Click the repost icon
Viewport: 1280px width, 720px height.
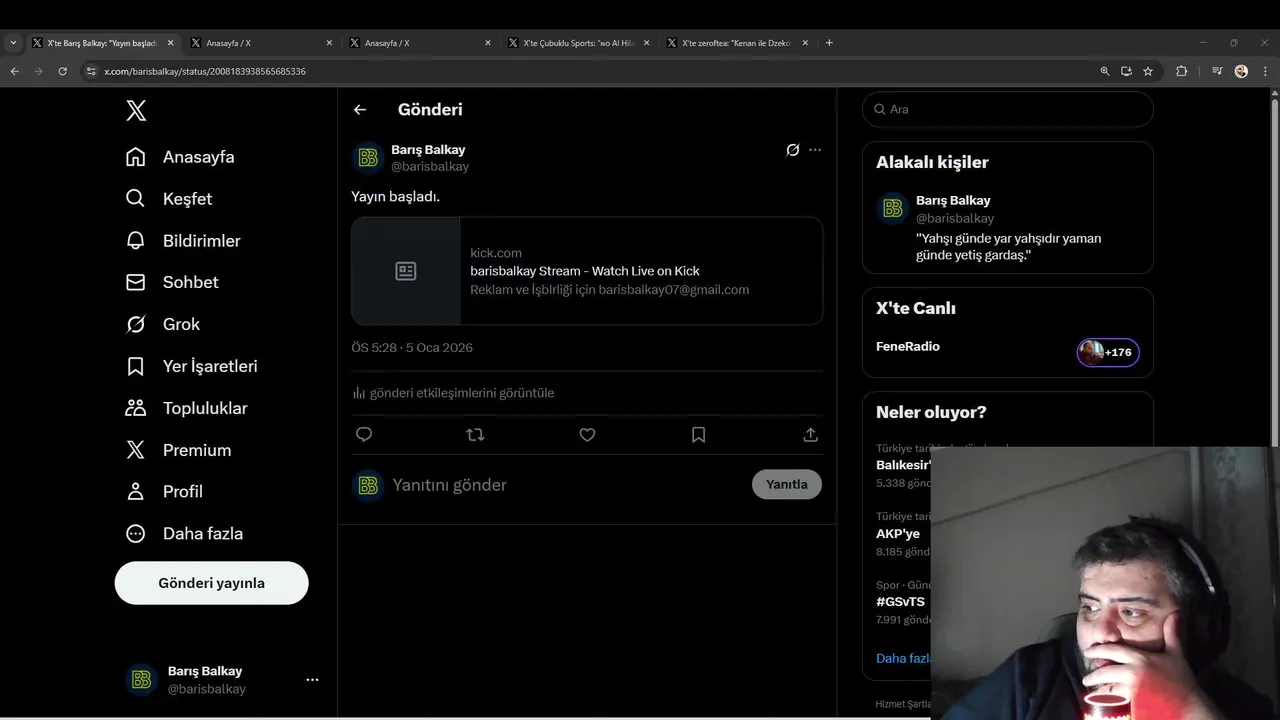[x=475, y=434]
